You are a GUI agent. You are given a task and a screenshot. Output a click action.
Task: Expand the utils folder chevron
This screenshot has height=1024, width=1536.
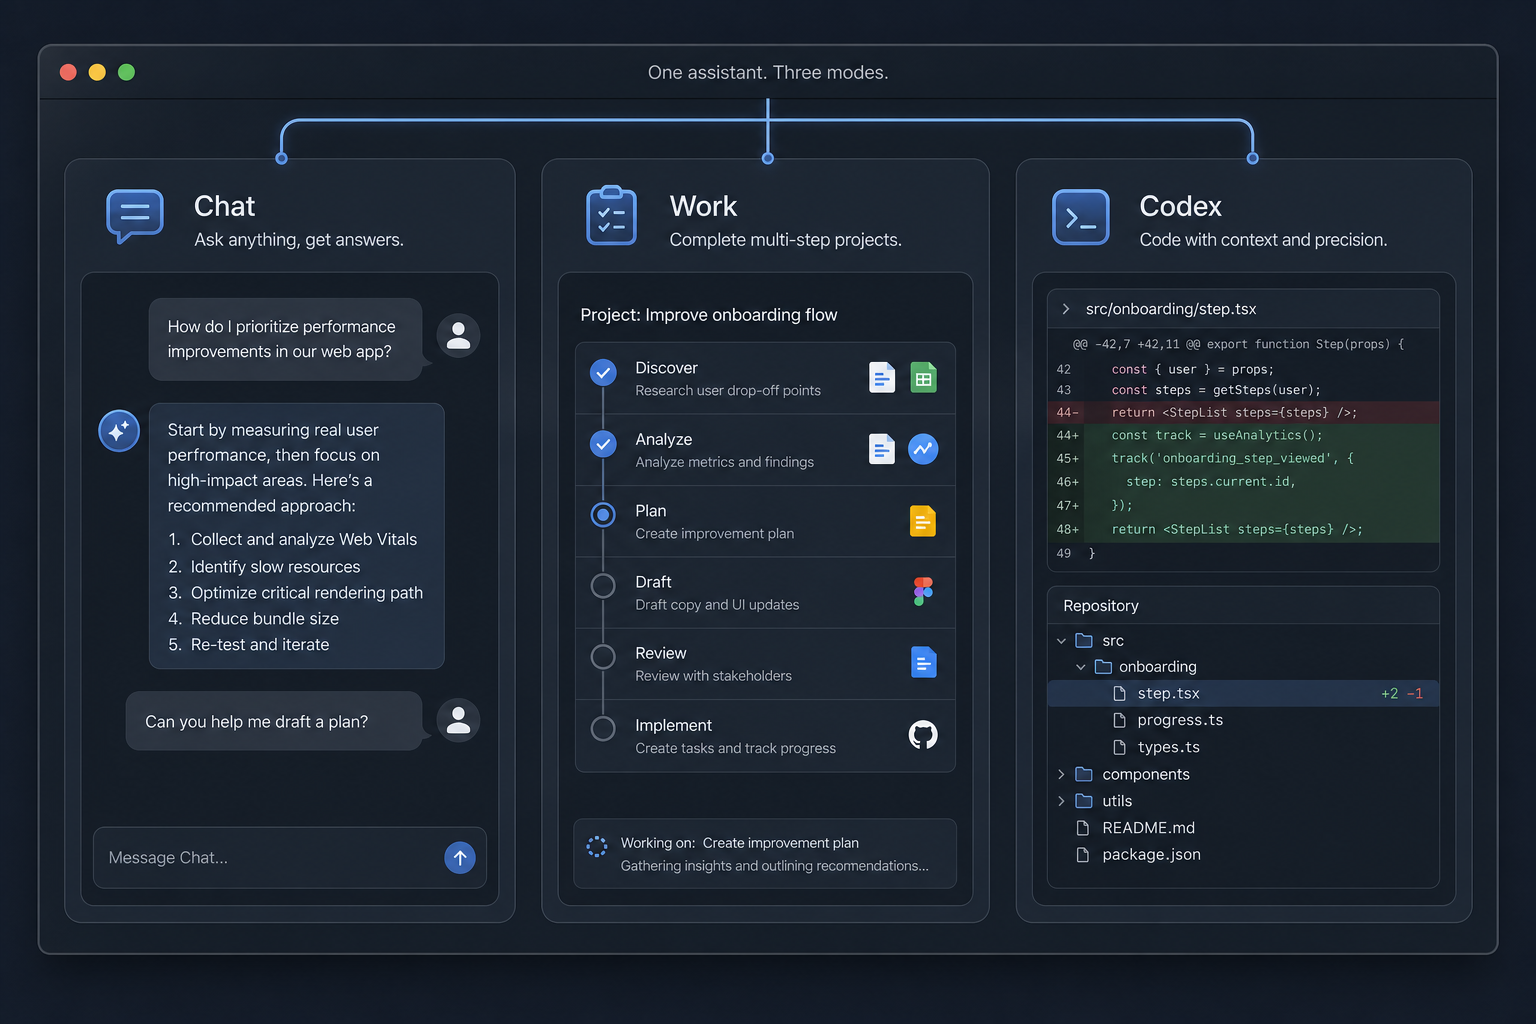tap(1061, 801)
